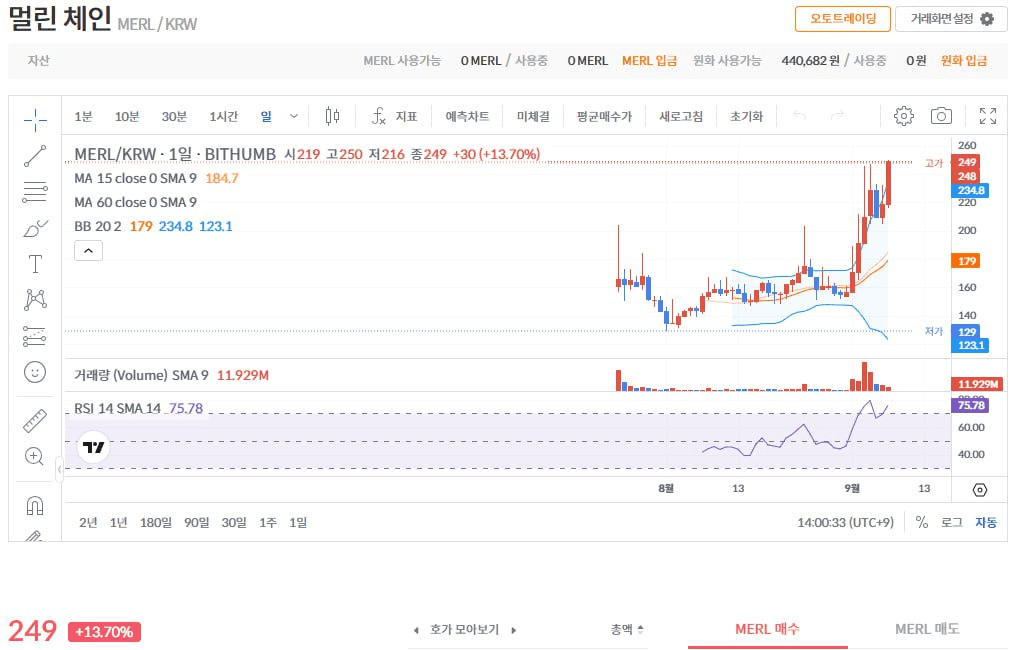Collapse the indicator legend chevron
The width and height of the screenshot is (1017, 650).
pos(88,250)
